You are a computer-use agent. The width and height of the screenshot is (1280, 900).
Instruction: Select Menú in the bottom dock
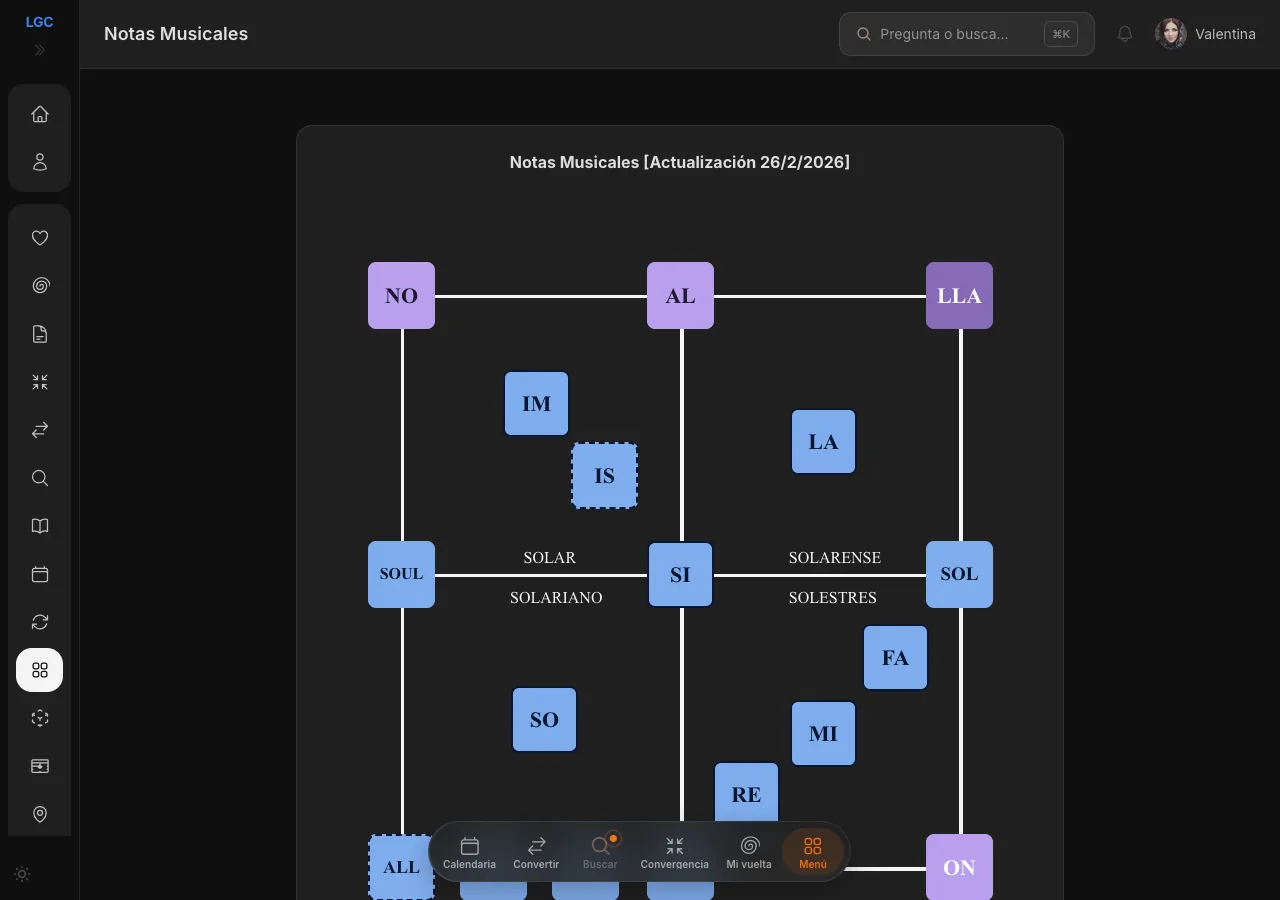coord(813,852)
